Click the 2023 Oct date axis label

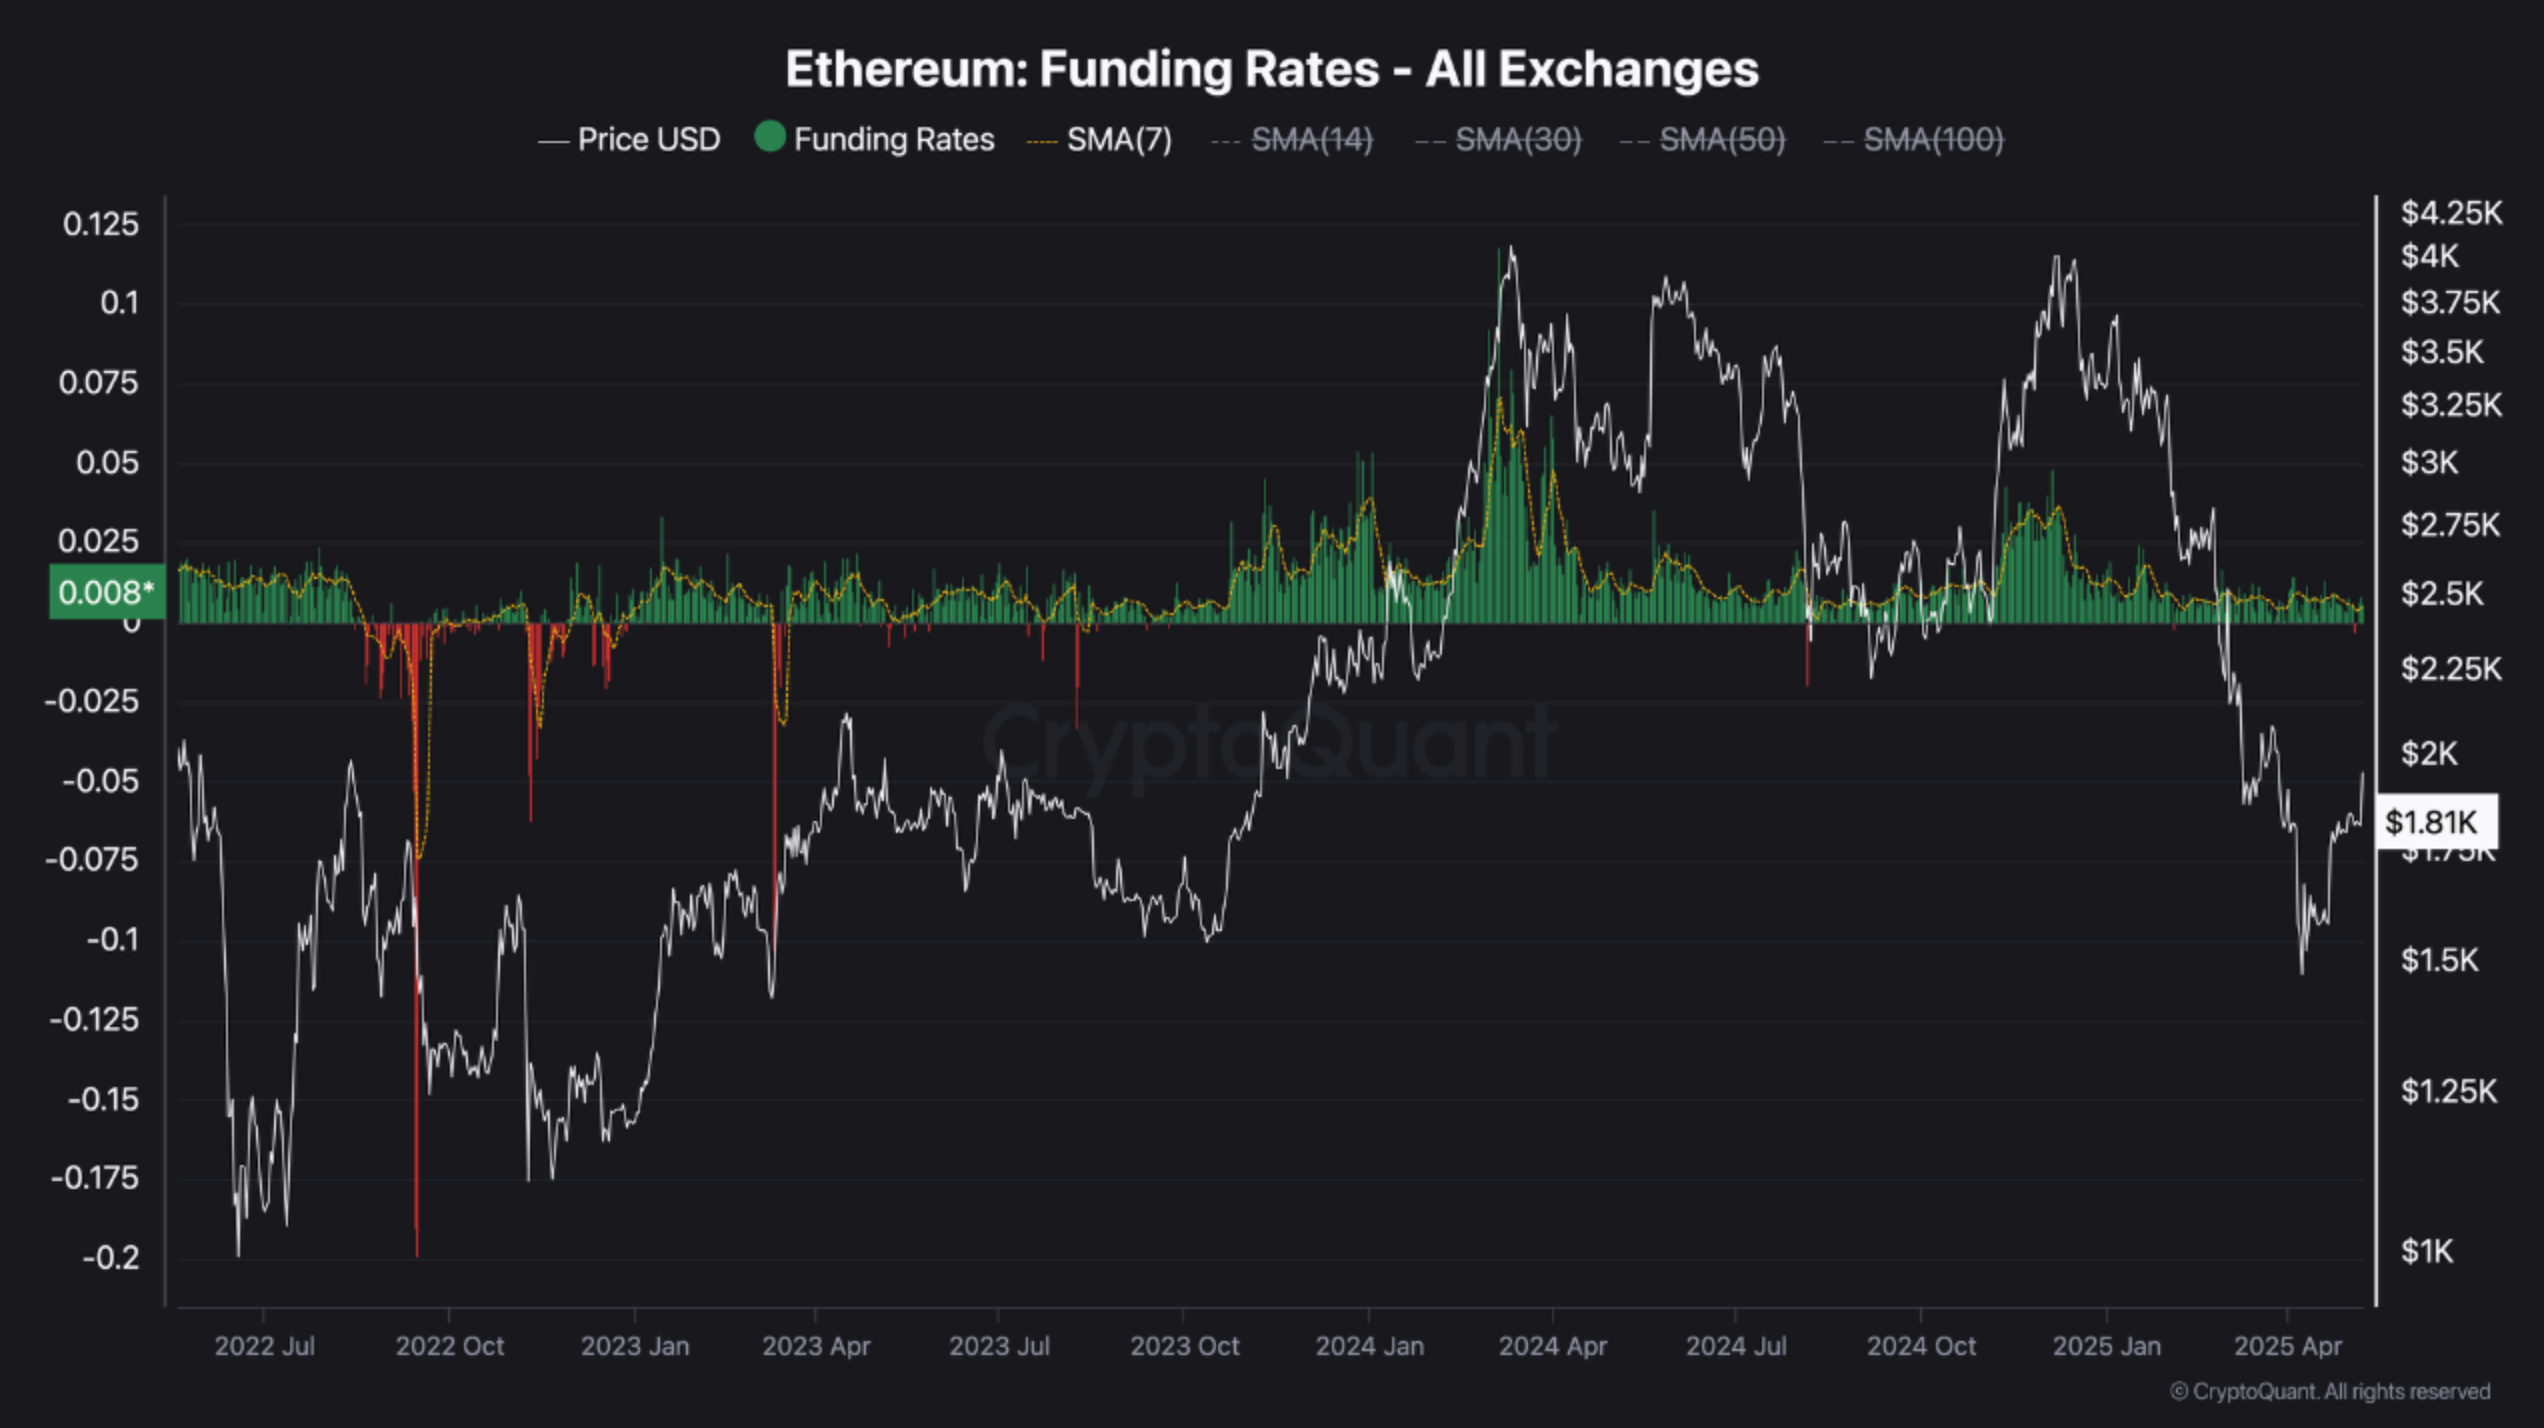pos(1184,1346)
